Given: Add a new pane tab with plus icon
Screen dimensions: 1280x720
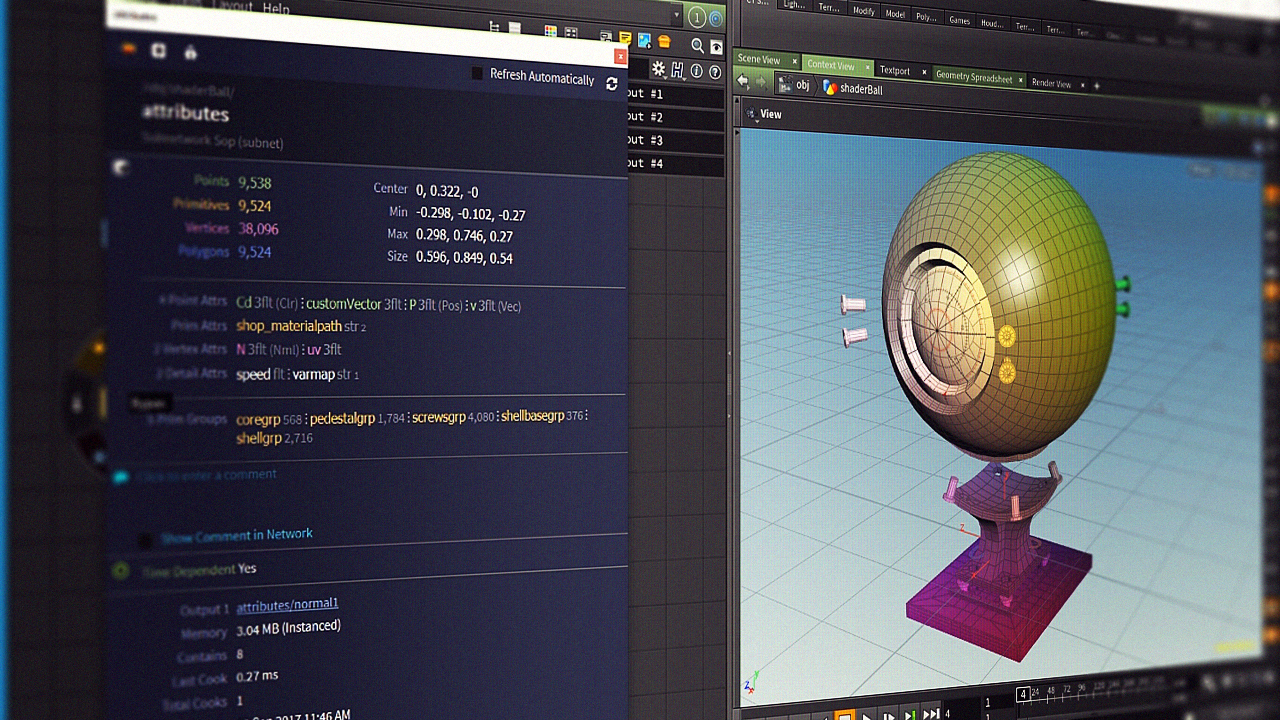Looking at the screenshot, I should coord(1096,86).
